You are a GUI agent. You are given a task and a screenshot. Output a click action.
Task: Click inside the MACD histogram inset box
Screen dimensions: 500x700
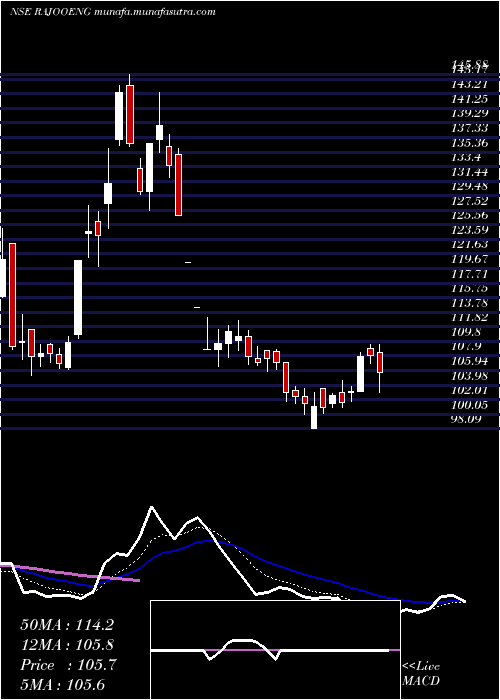tap(275, 650)
